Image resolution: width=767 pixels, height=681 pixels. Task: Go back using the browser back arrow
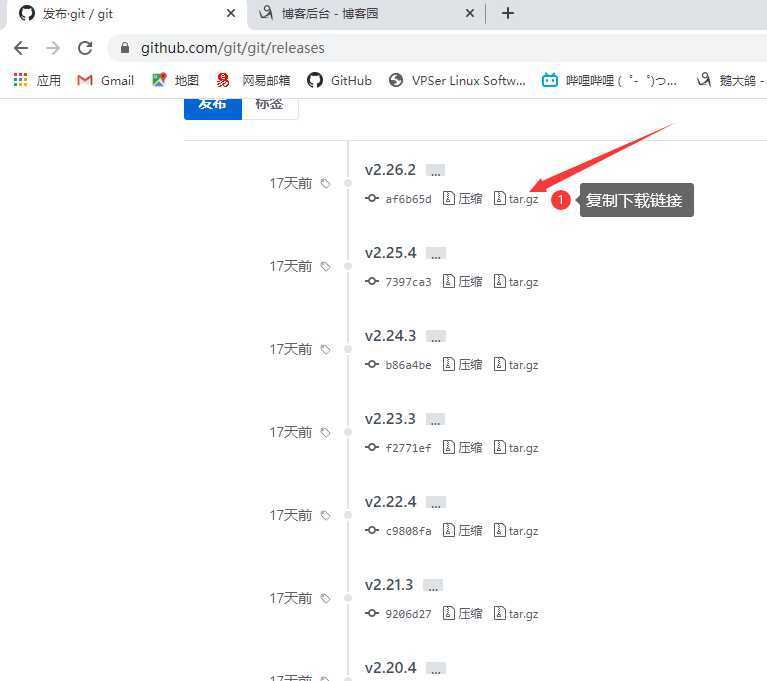[x=21, y=48]
